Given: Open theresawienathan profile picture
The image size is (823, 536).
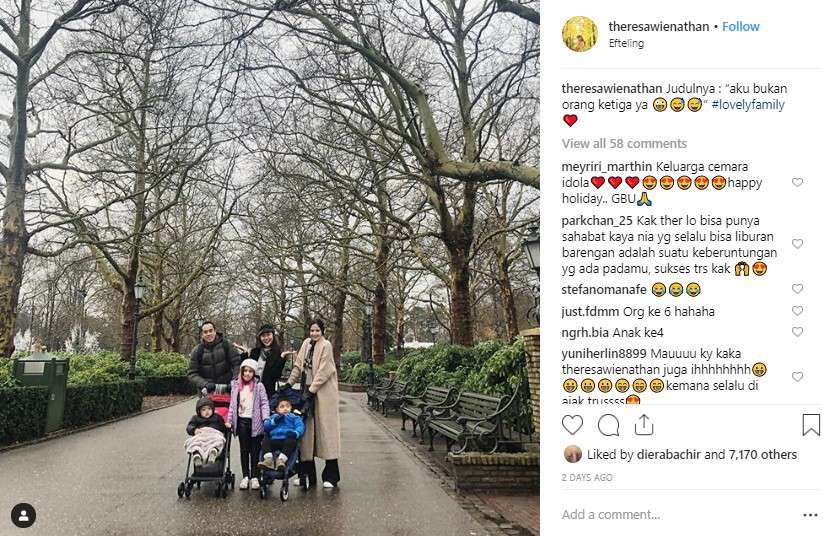Looking at the screenshot, I should 579,34.
